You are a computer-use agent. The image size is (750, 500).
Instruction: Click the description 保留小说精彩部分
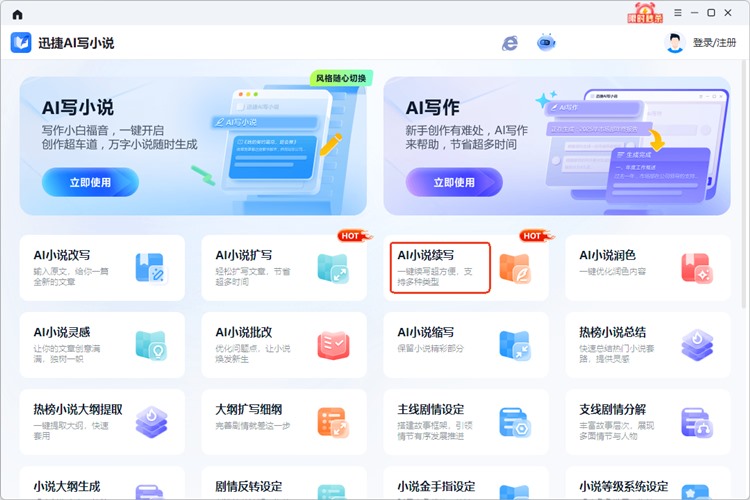pos(430,348)
